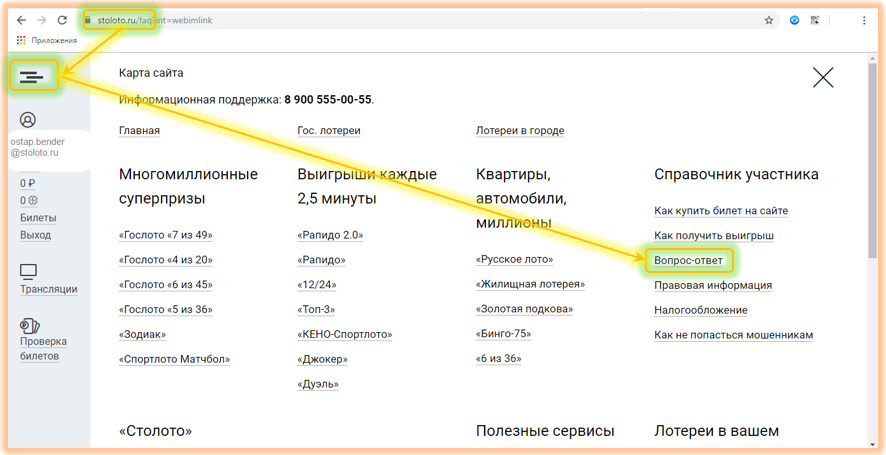
Task: Open the «6 из 36» link
Action: point(499,359)
